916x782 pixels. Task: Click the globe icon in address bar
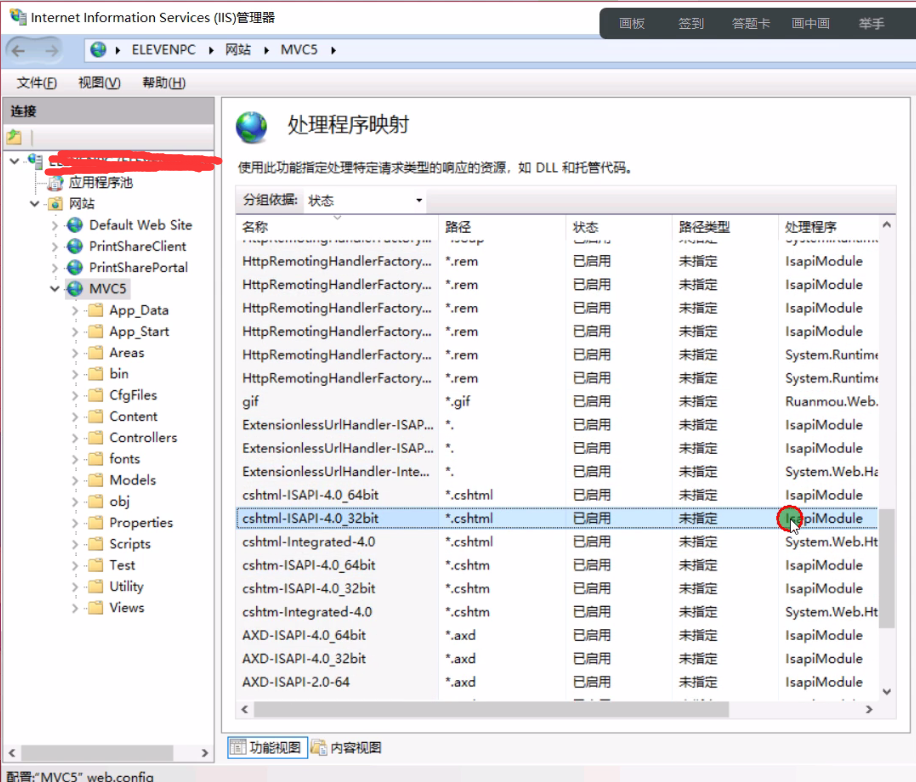tap(98, 50)
